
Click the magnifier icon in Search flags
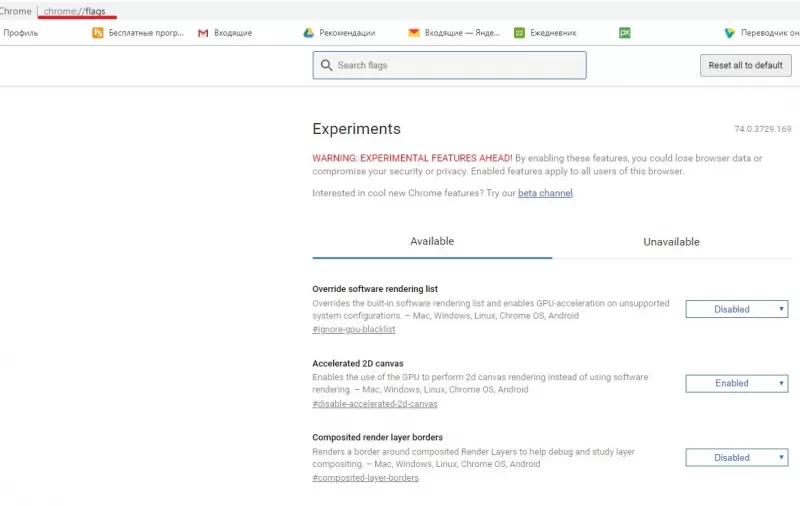pos(326,66)
